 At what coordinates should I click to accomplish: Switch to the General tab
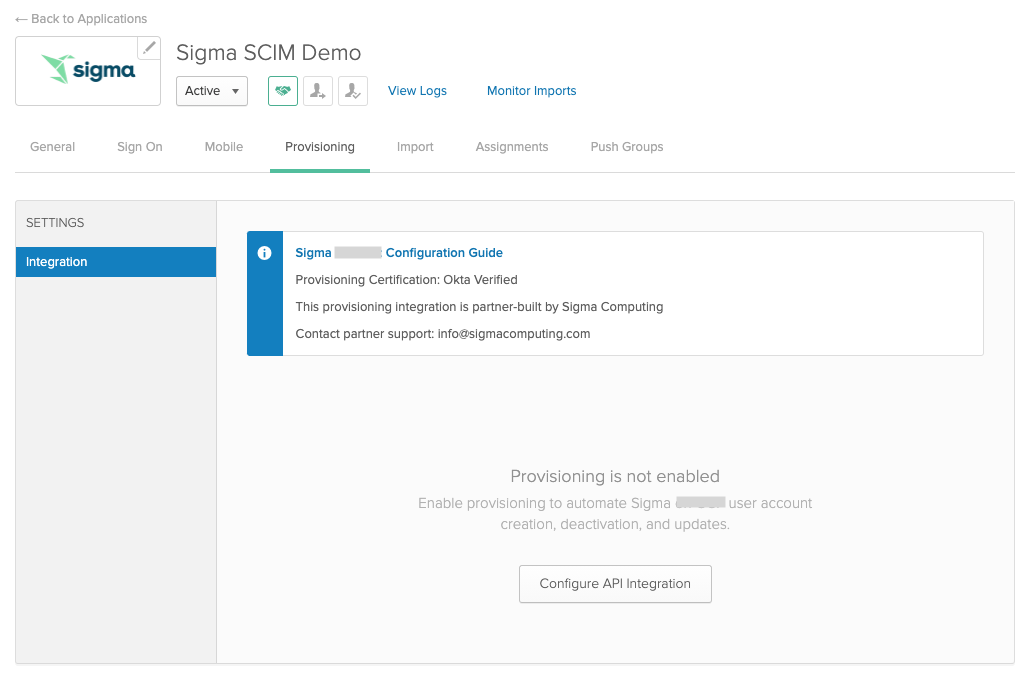click(x=52, y=147)
